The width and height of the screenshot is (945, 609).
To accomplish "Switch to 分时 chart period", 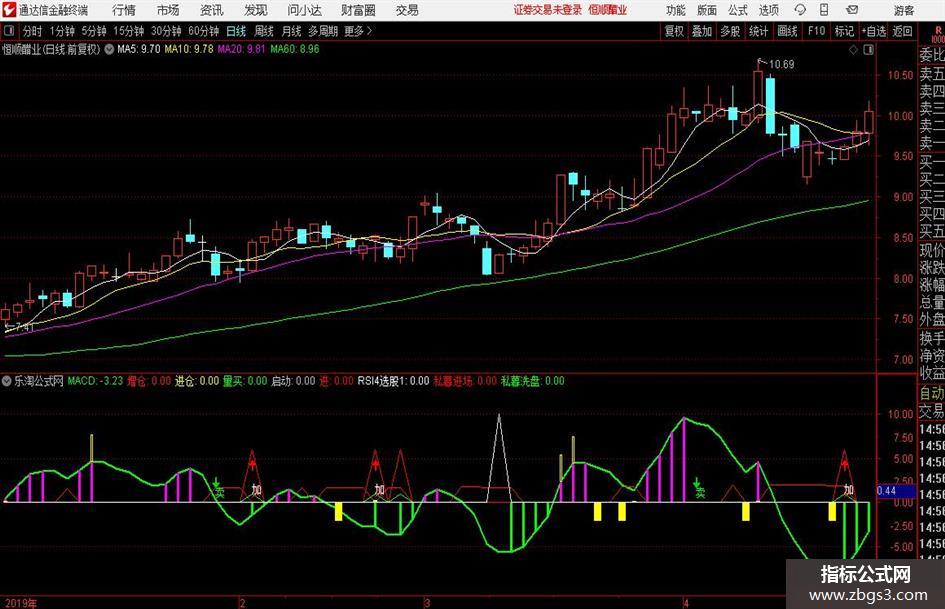I will point(32,31).
